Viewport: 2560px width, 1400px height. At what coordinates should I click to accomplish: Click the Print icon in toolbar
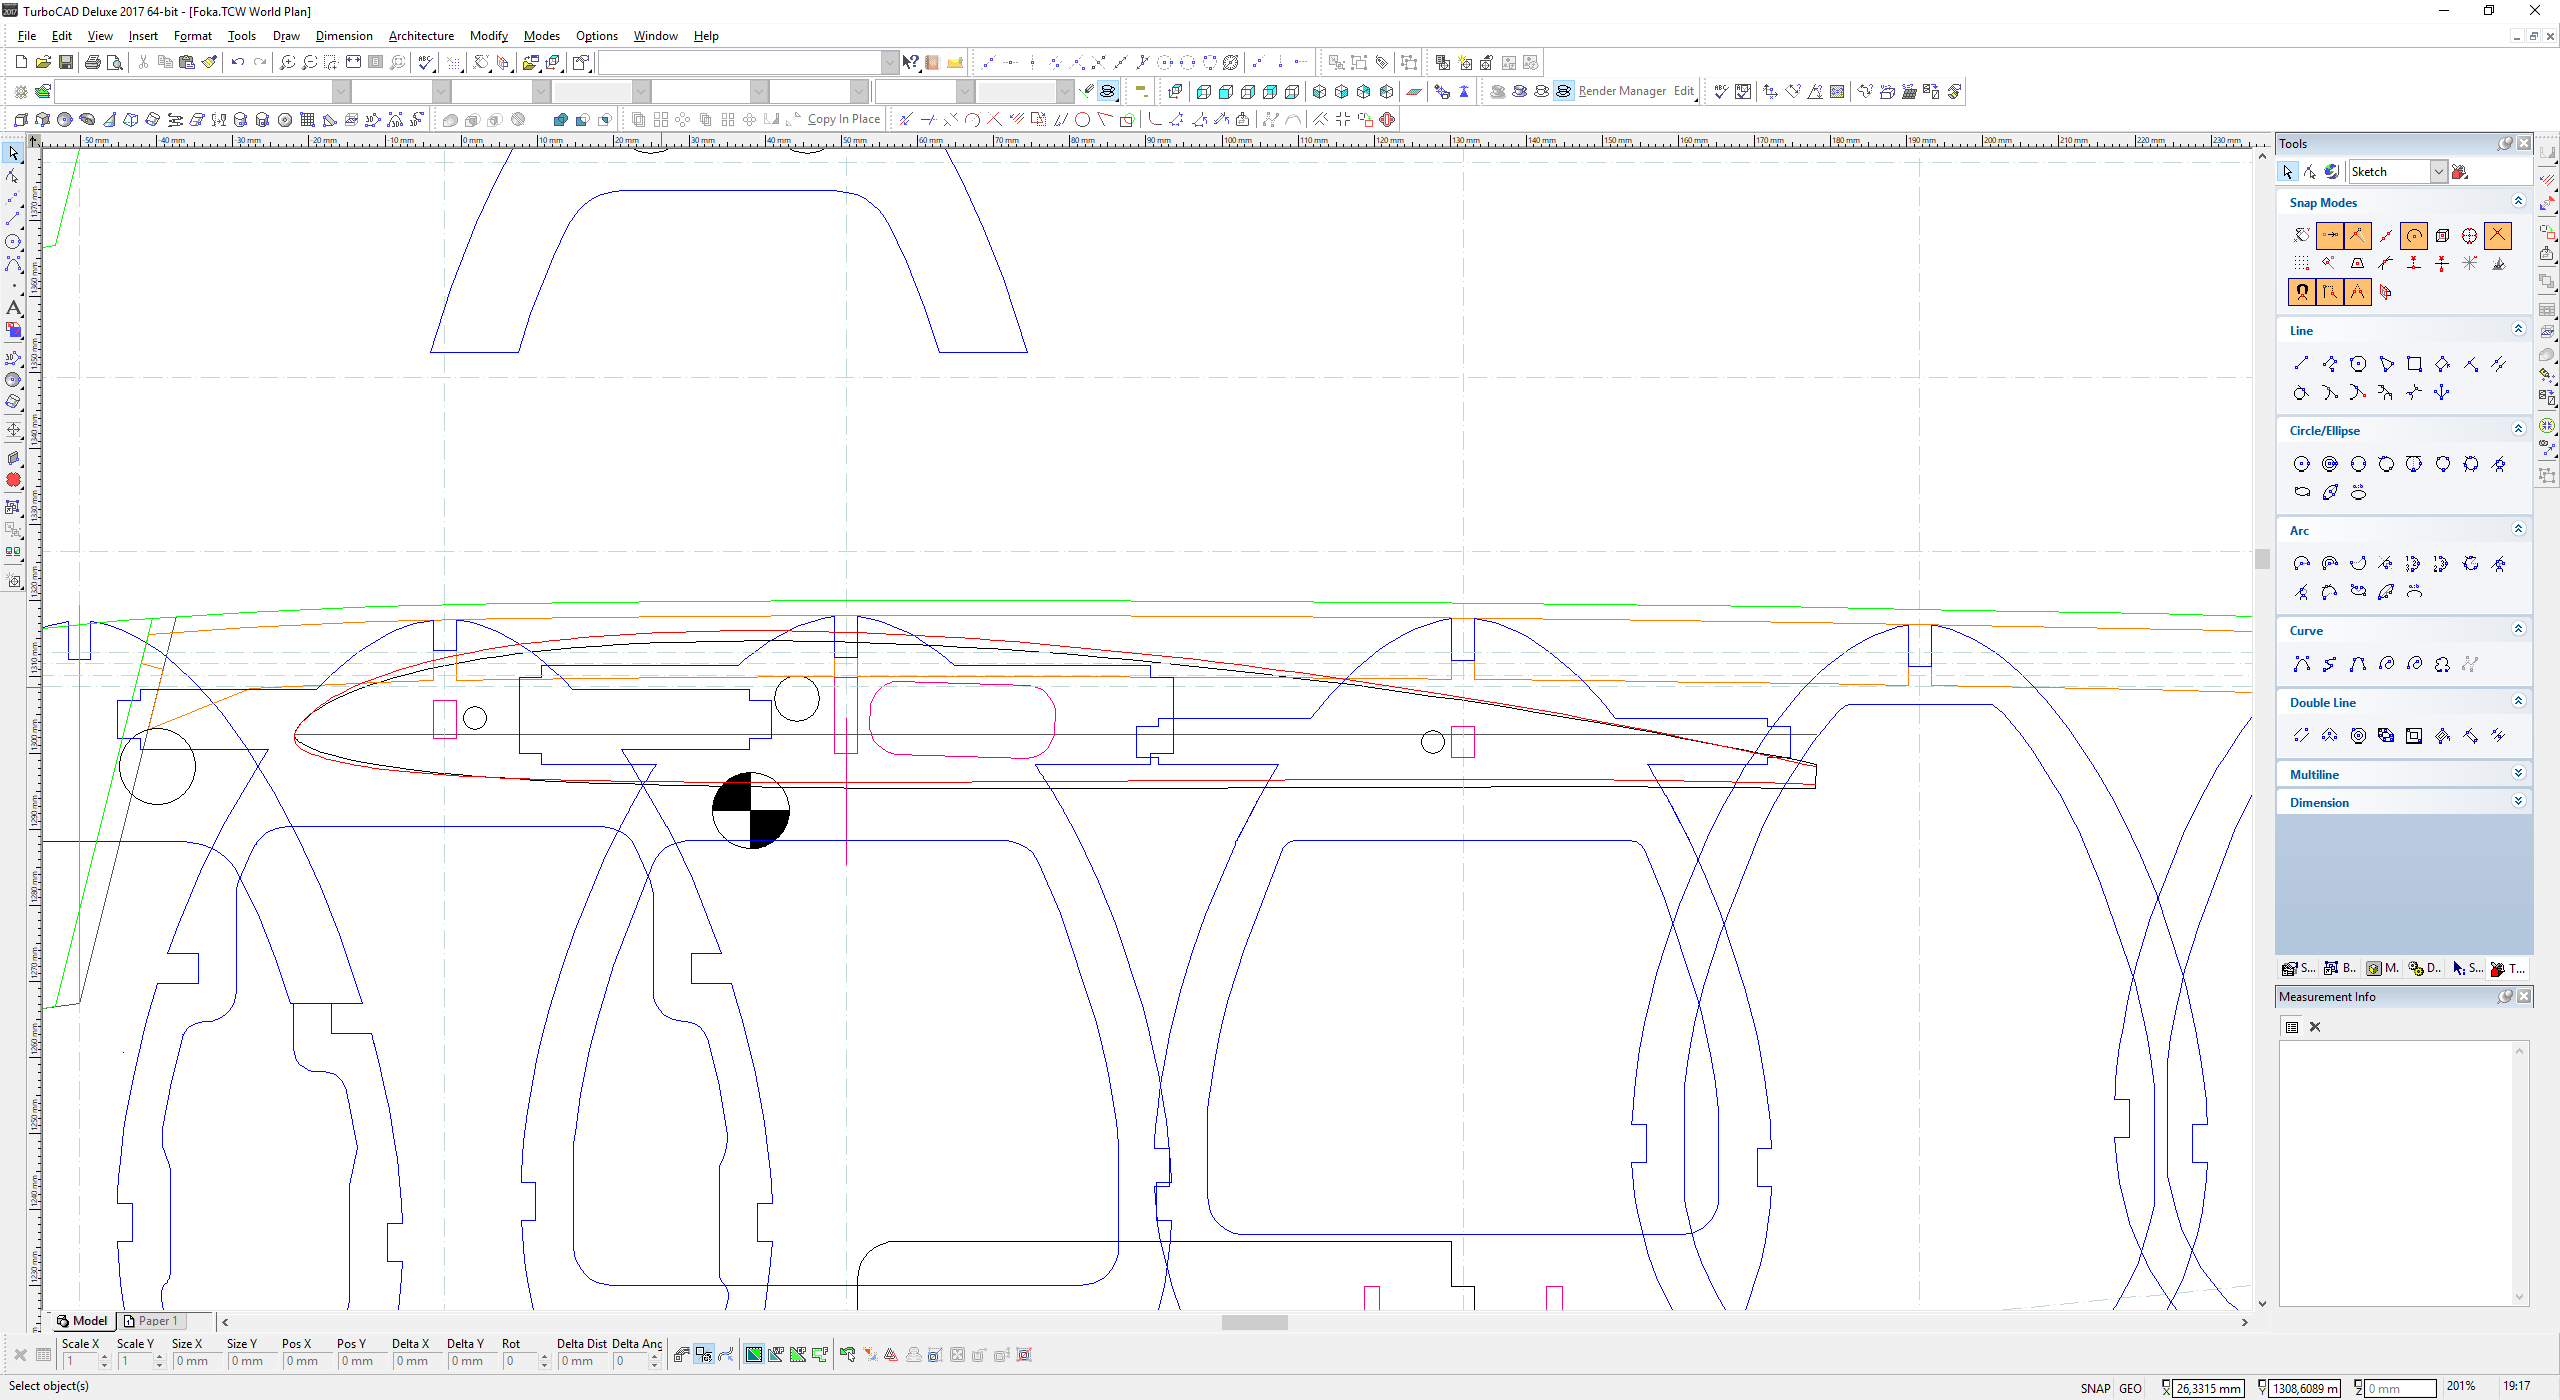tap(93, 62)
